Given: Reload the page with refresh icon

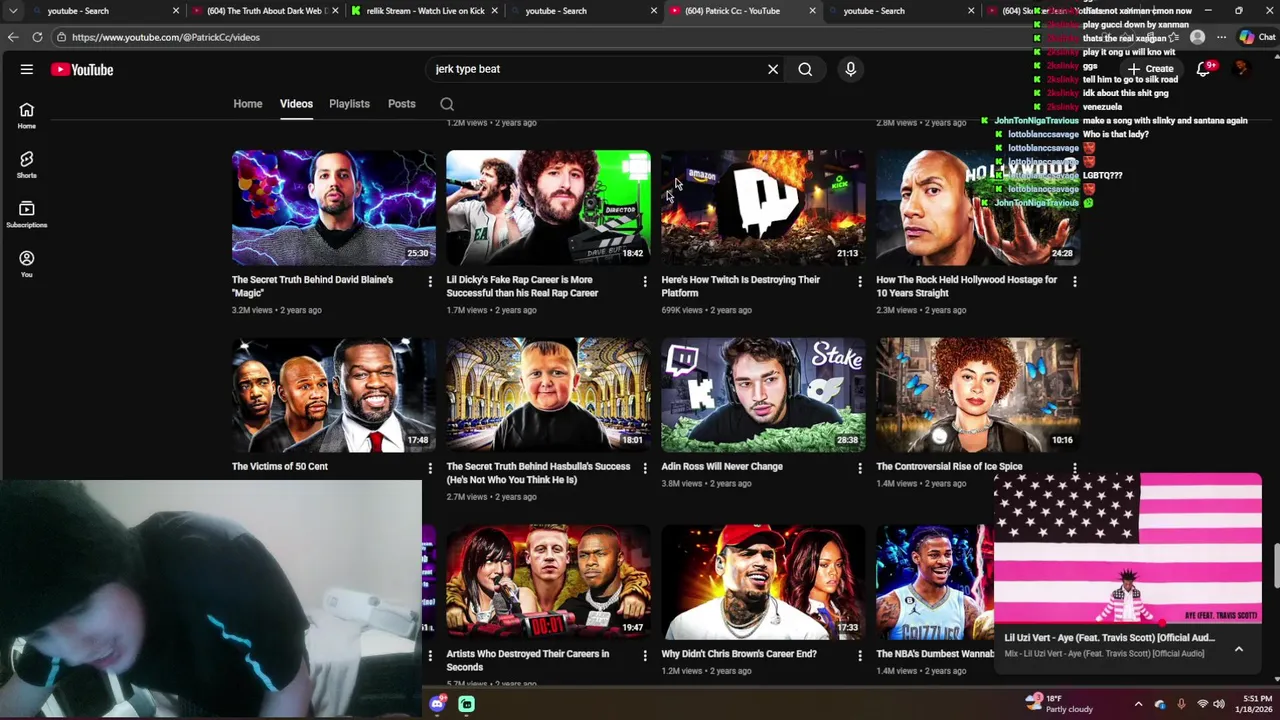Looking at the screenshot, I should click(x=37, y=37).
